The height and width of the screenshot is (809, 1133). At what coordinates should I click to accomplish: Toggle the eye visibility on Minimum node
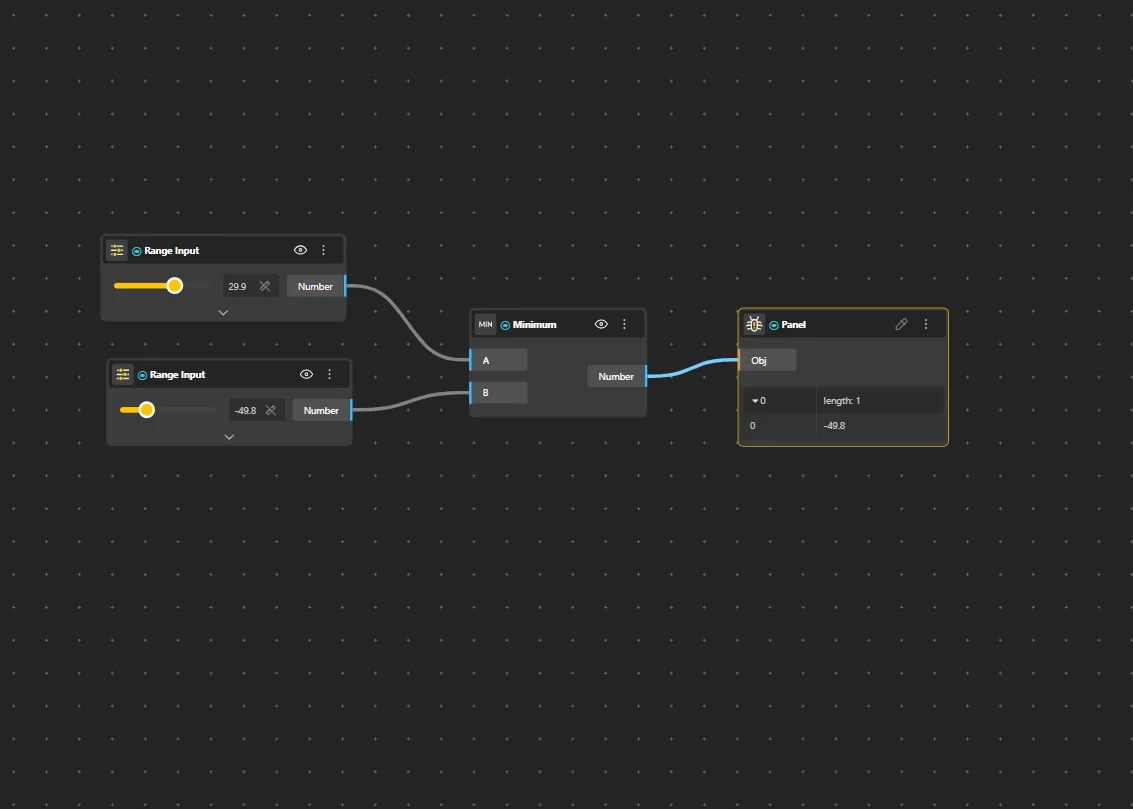point(601,324)
